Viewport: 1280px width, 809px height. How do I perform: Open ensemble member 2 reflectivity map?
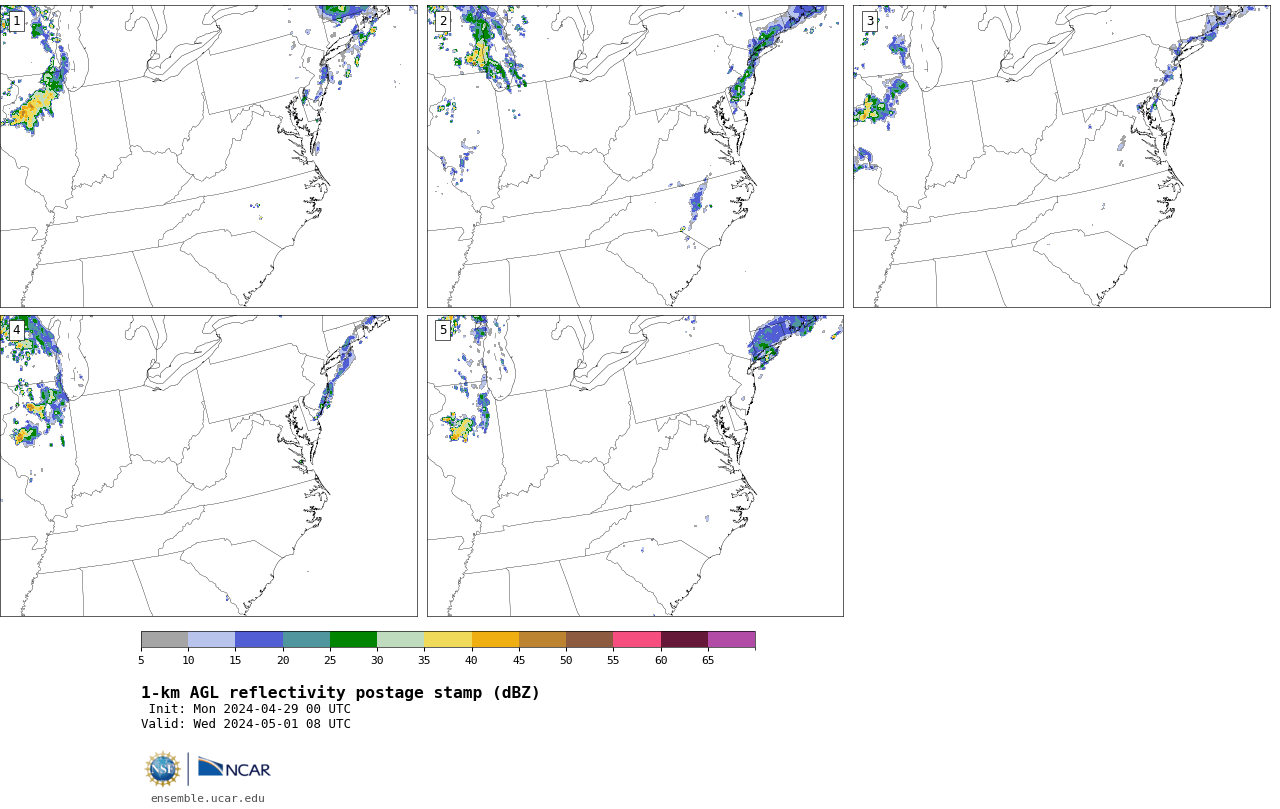tap(635, 156)
